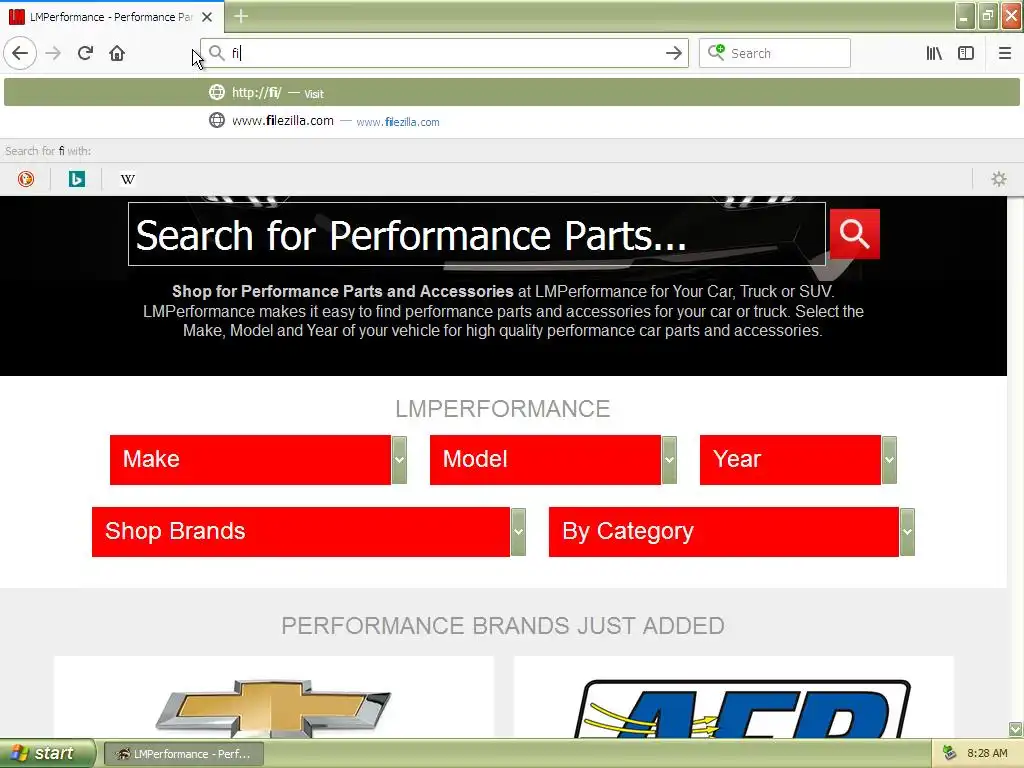Go back with the back arrow button
Viewport: 1024px width, 768px height.
click(x=20, y=53)
